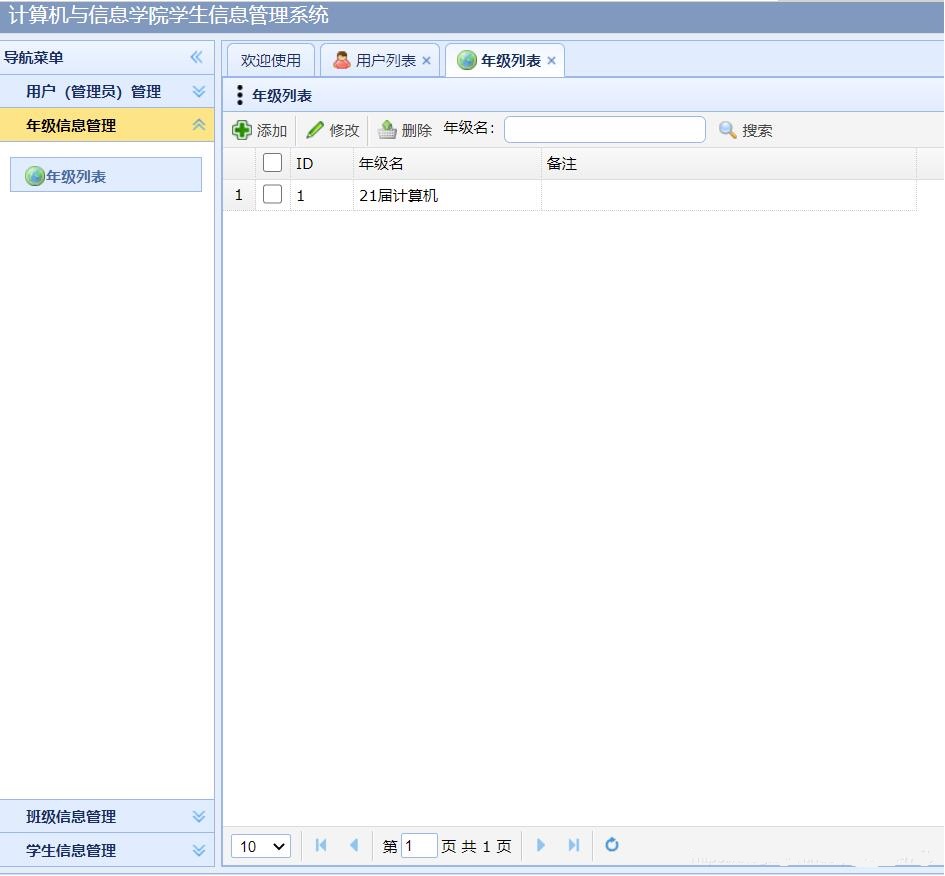The width and height of the screenshot is (945, 876).
Task: Switch to the 欢迎使用 tab
Action: coord(271,60)
